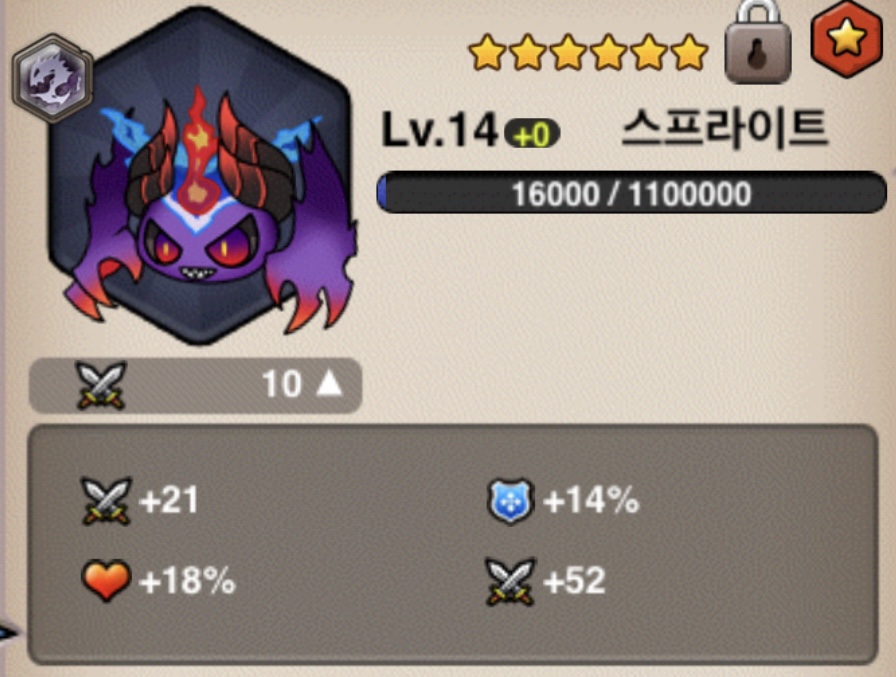The image size is (896, 677).
Task: Toggle the padlock lock icon
Action: [758, 42]
